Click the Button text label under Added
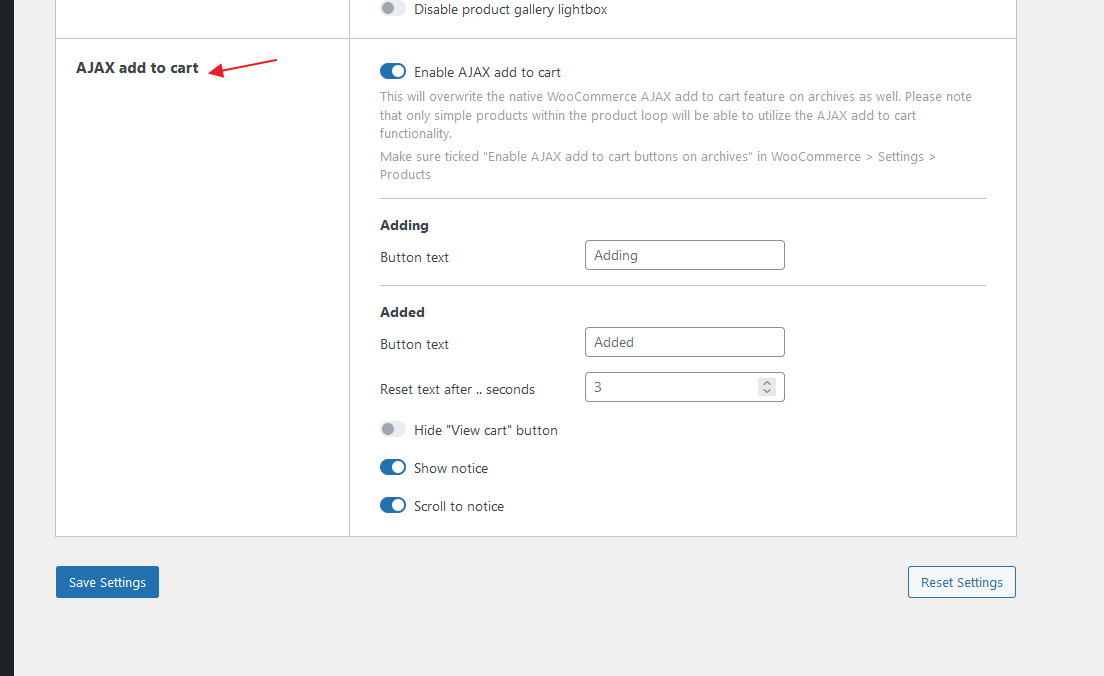Image resolution: width=1104 pixels, height=676 pixels. 414,344
